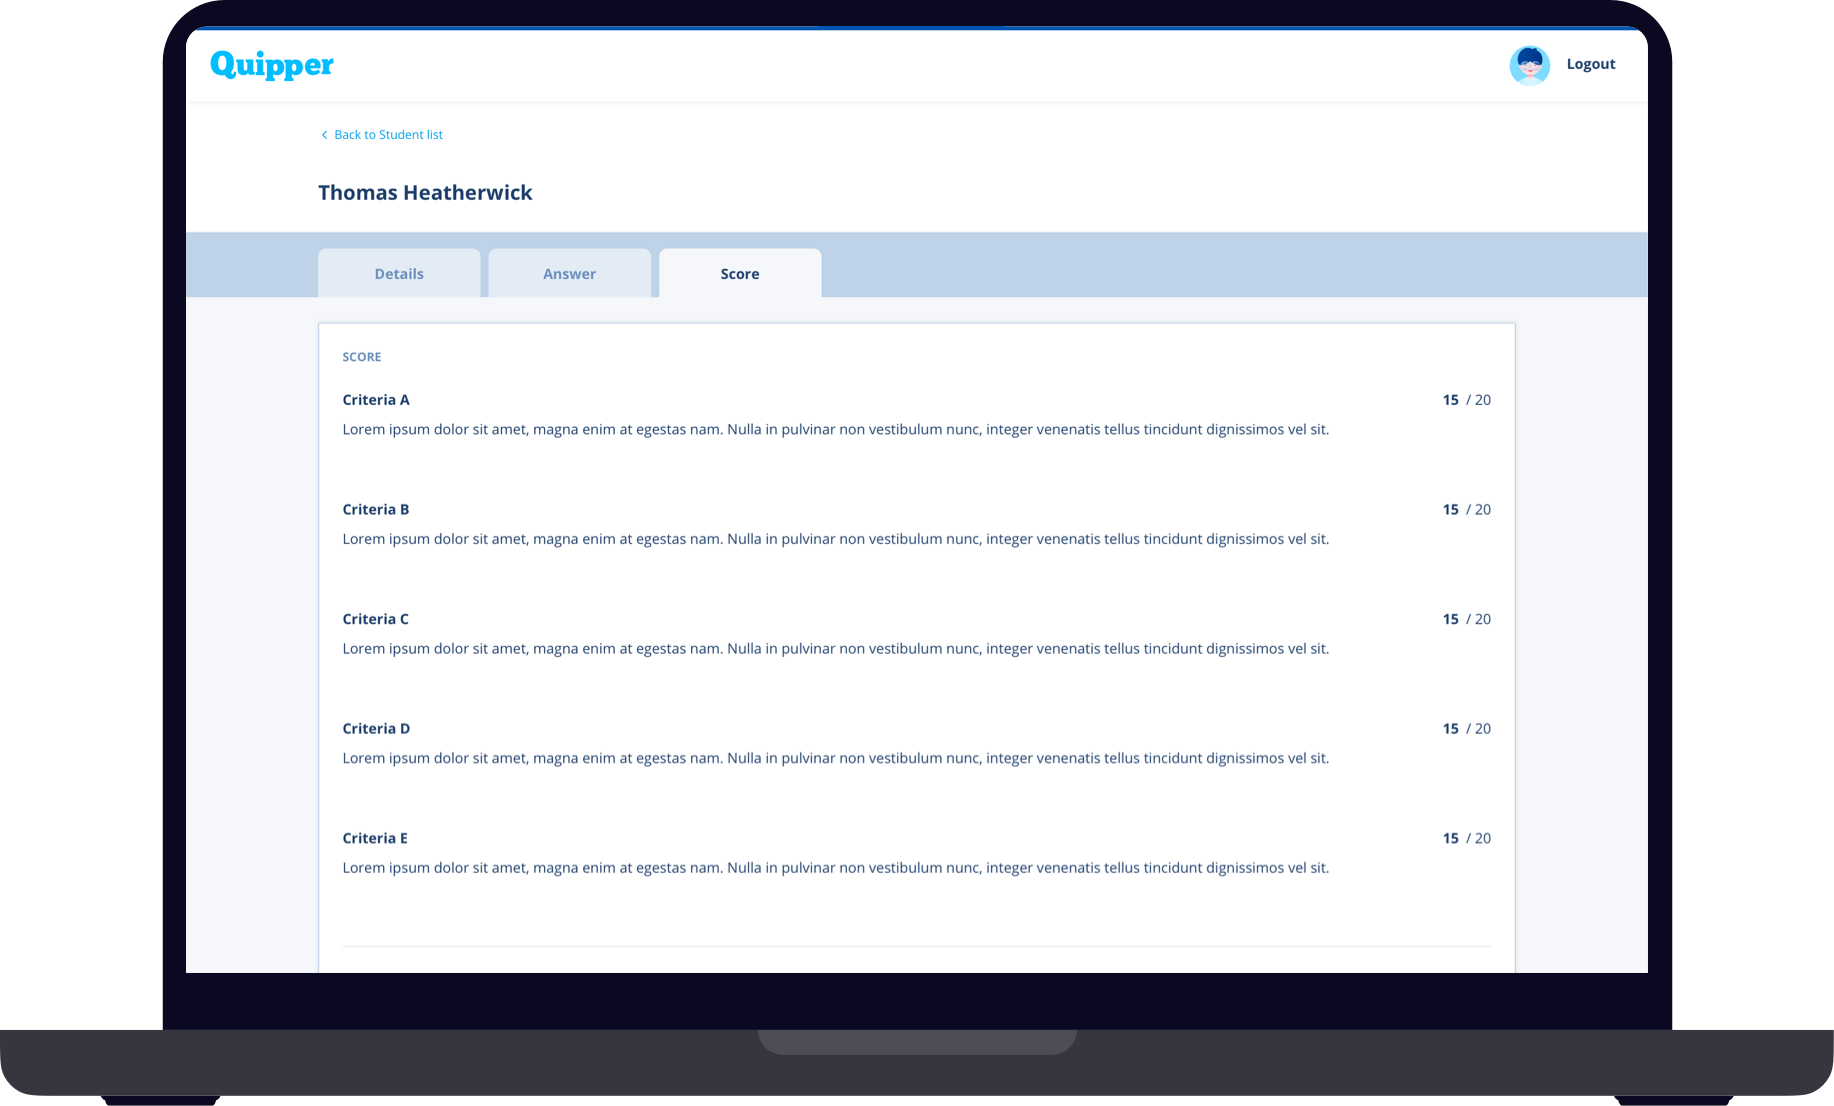Click the description text under Criteria E
The image size is (1834, 1106).
pyautogui.click(x=835, y=868)
